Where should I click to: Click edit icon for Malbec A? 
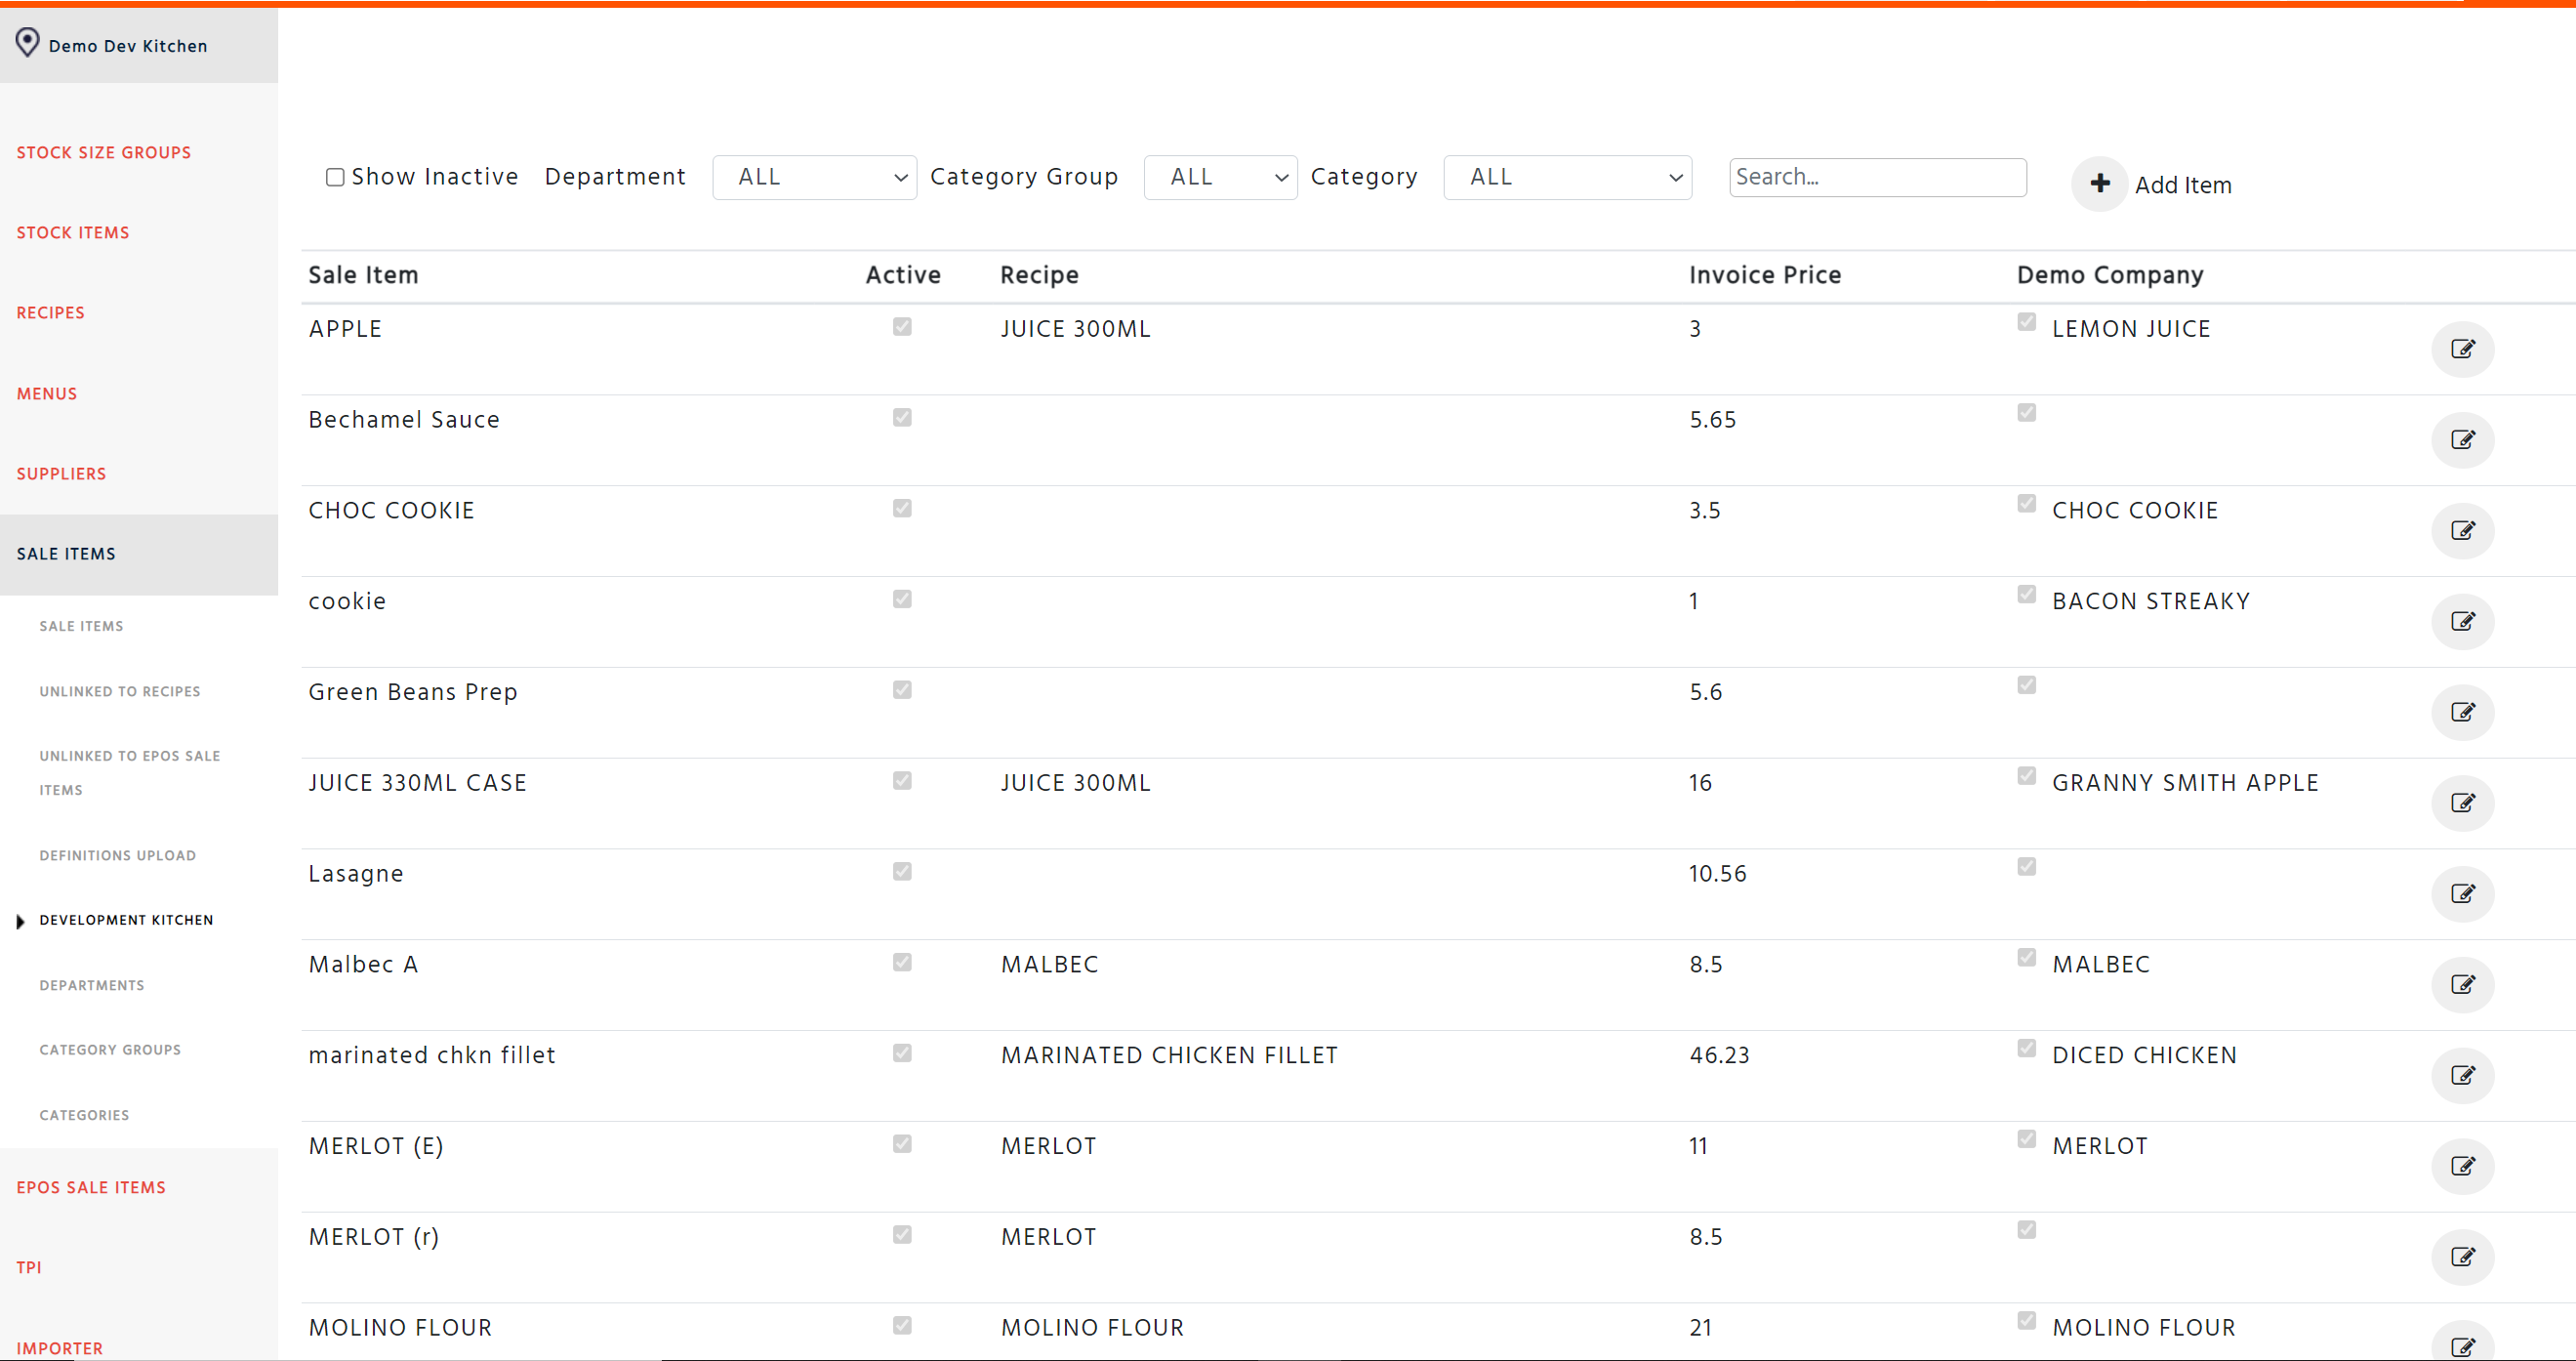pyautogui.click(x=2462, y=985)
